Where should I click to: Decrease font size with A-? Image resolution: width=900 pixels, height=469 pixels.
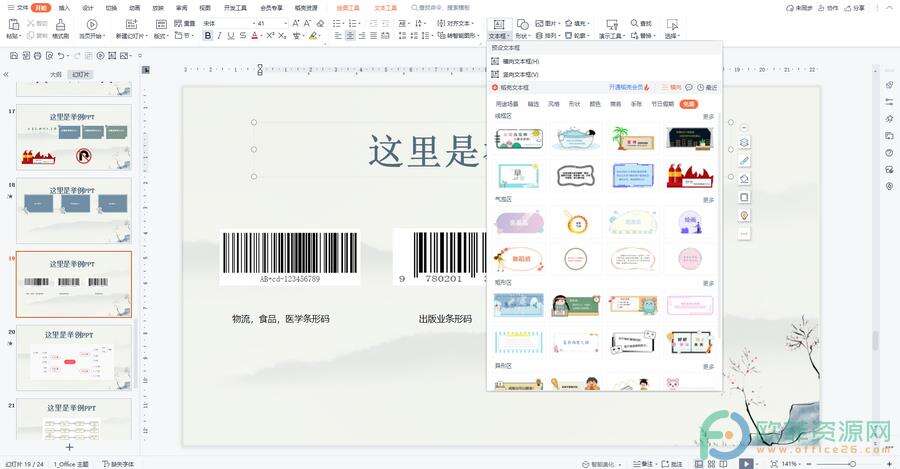tap(307, 23)
